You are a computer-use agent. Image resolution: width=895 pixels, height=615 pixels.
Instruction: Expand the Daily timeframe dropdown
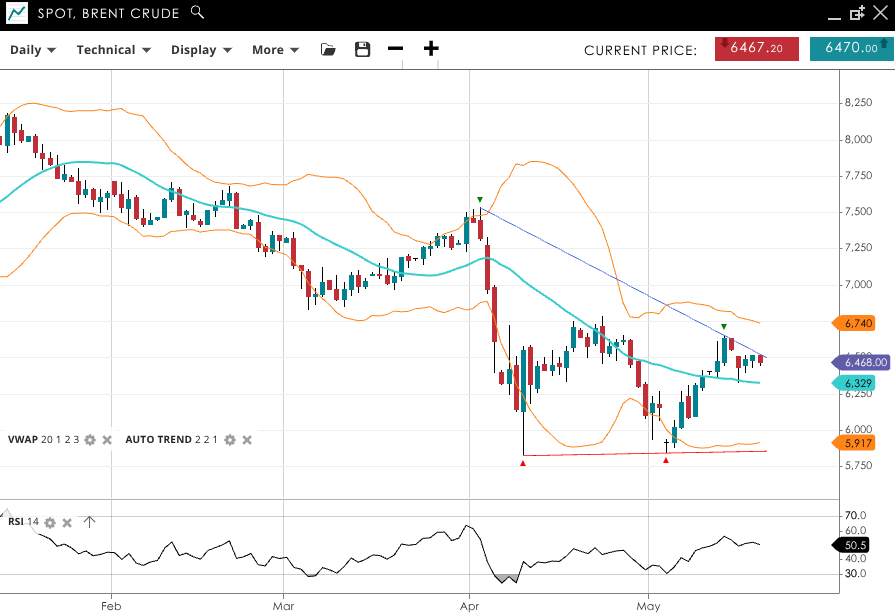pyautogui.click(x=33, y=49)
